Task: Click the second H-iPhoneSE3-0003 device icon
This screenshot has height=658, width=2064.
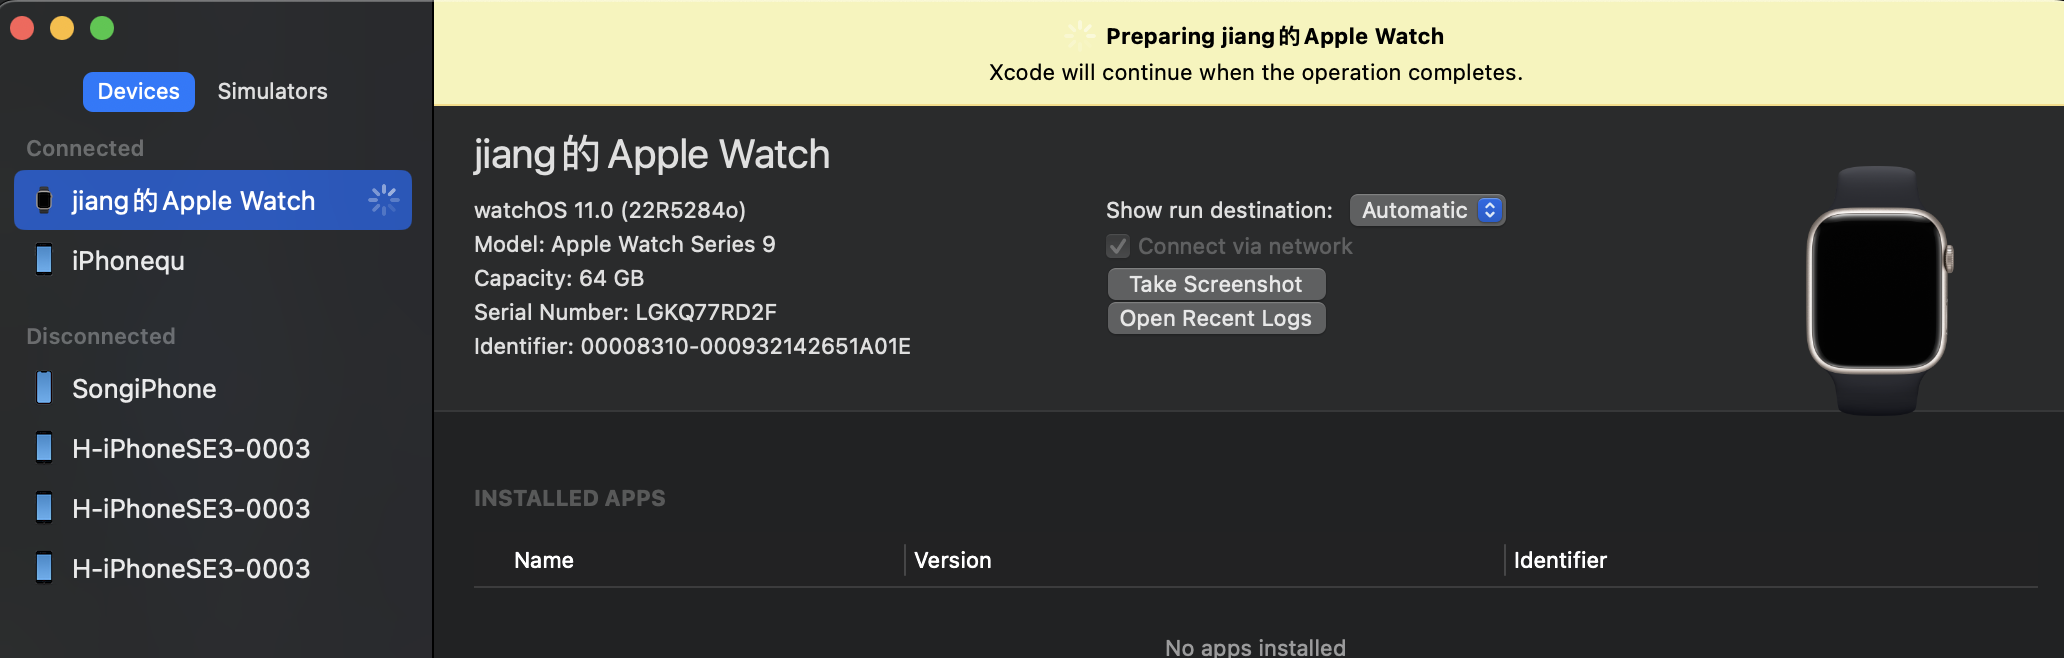Action: (44, 508)
